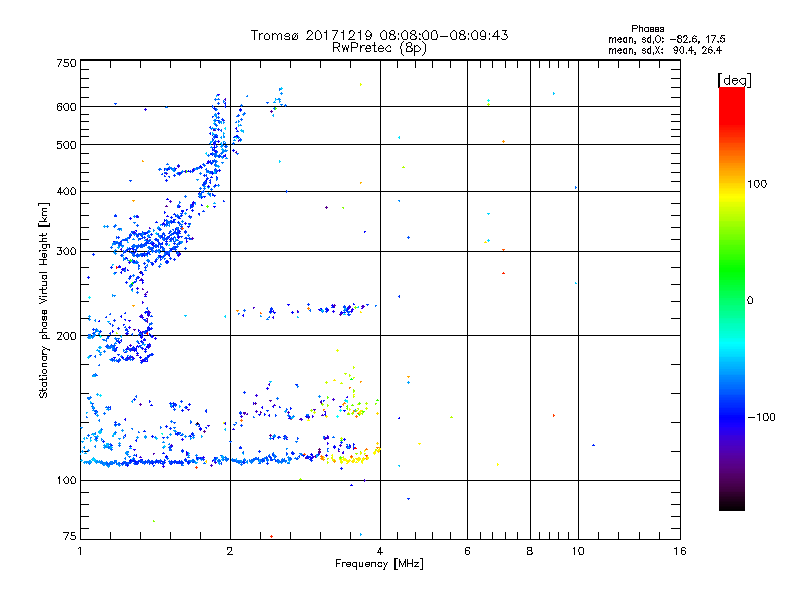Image resolution: width=800 pixels, height=600 pixels.
Task: Click the y-axis label 'Stationary phase Virtual Height [km]'
Action: tap(44, 300)
